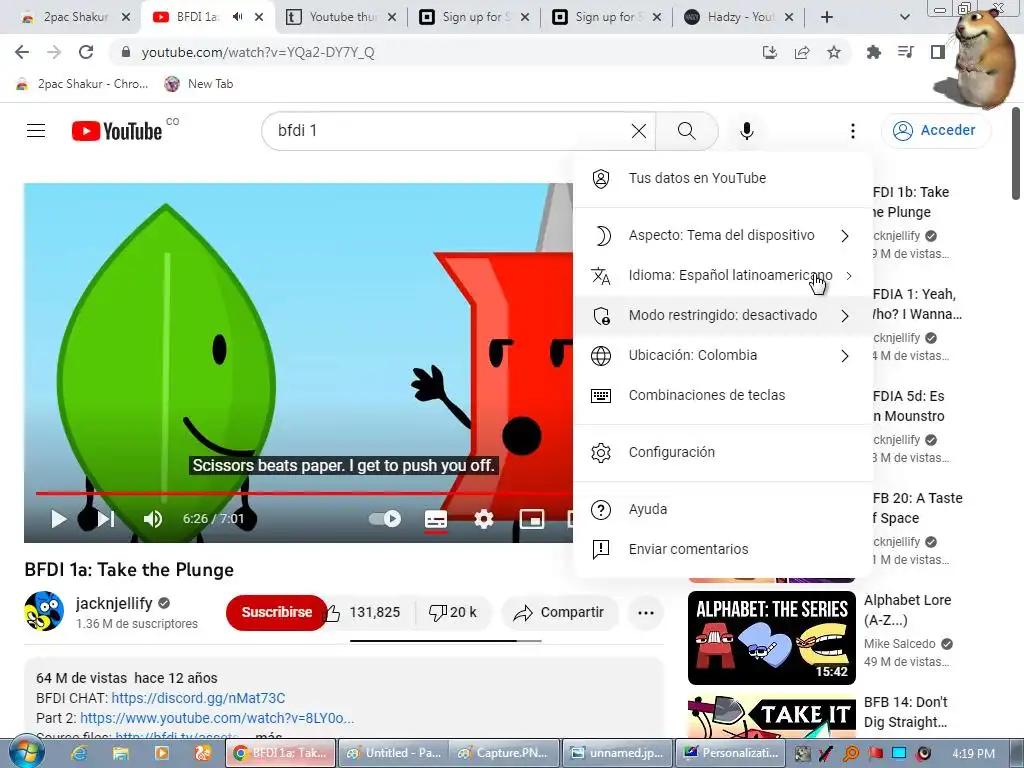Switch to Youtube thumbnail Tumblr tab

pos(342,17)
